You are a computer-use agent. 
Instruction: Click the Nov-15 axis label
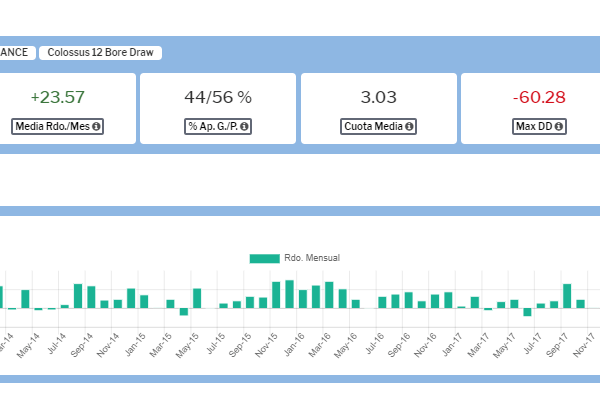point(266,345)
